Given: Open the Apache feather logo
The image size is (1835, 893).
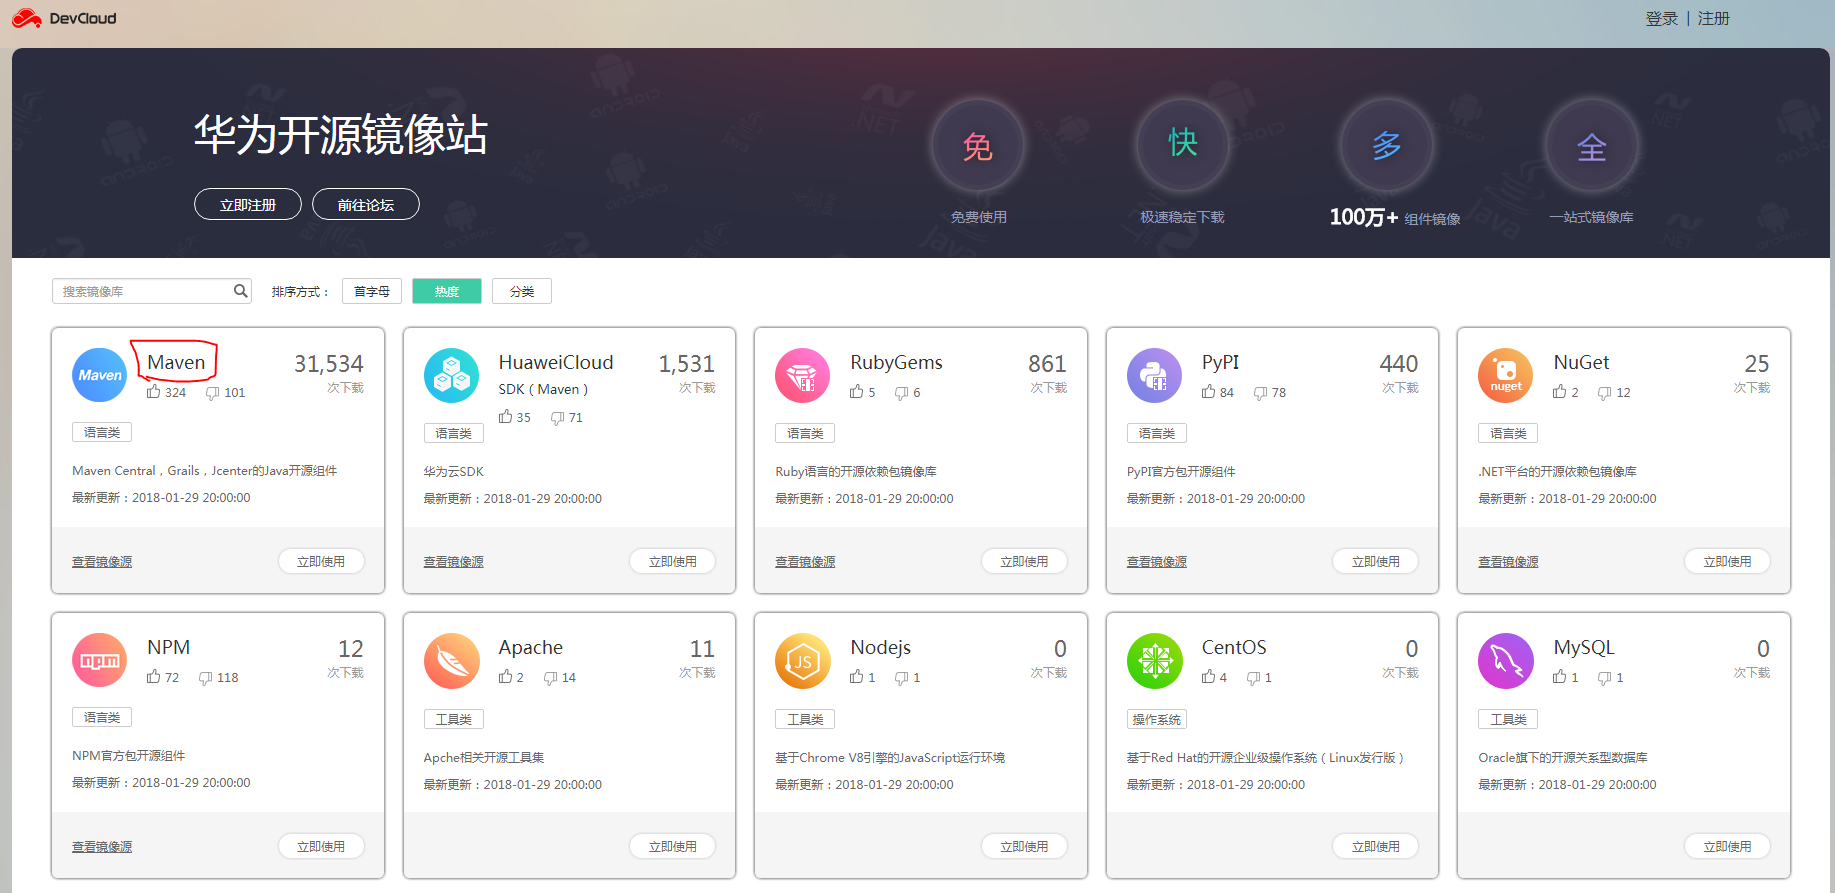Looking at the screenshot, I should coord(451,660).
